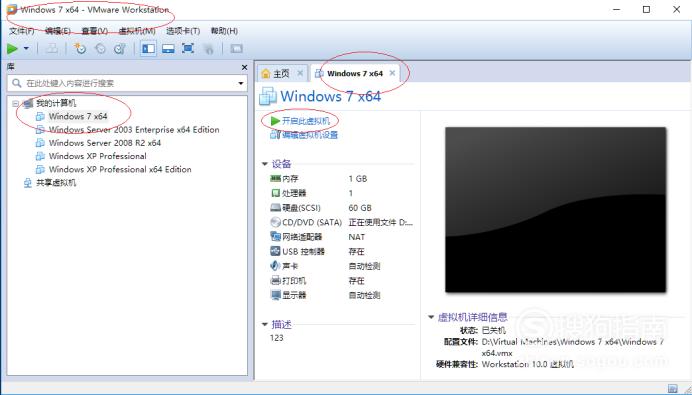692x395 pixels.
Task: Switch to the 主页 home tab
Action: [x=281, y=74]
